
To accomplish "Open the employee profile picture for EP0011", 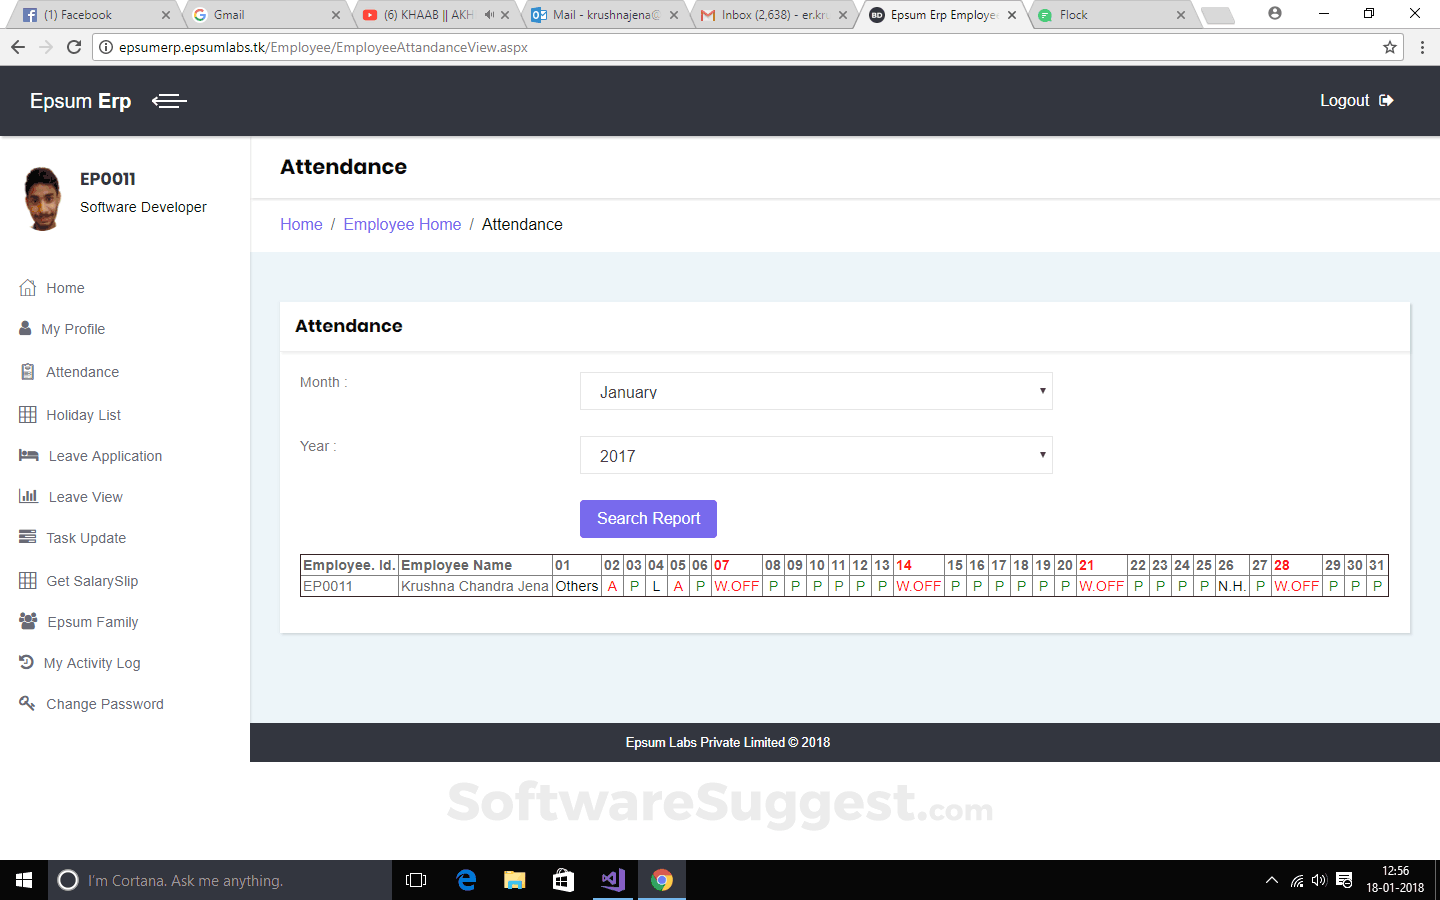I will click(42, 197).
